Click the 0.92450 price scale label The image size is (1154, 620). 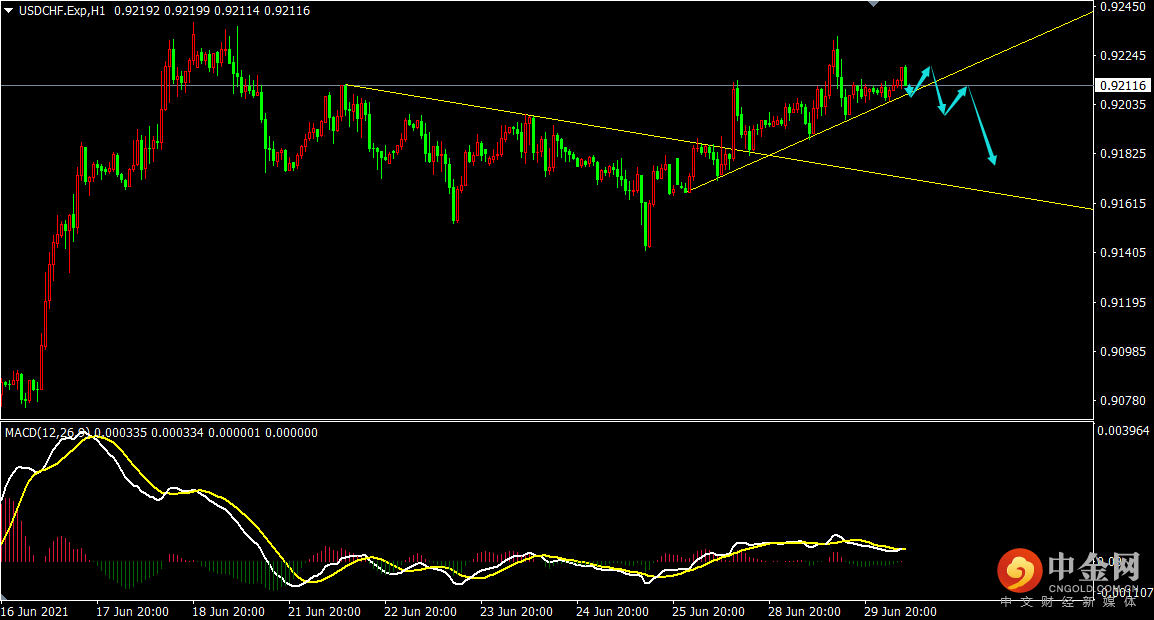pyautogui.click(x=1124, y=7)
